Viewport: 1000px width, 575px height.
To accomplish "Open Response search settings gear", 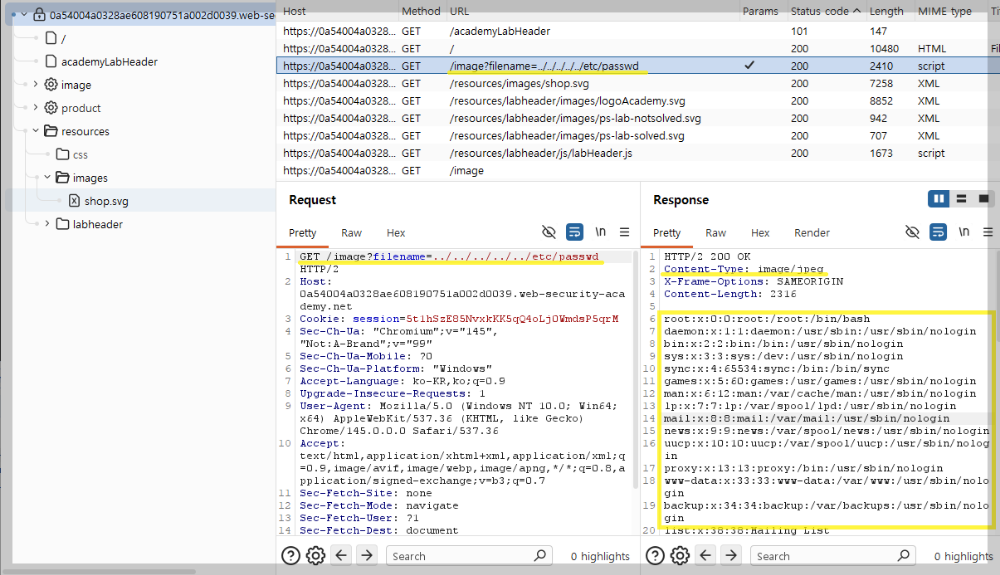I will (x=680, y=556).
